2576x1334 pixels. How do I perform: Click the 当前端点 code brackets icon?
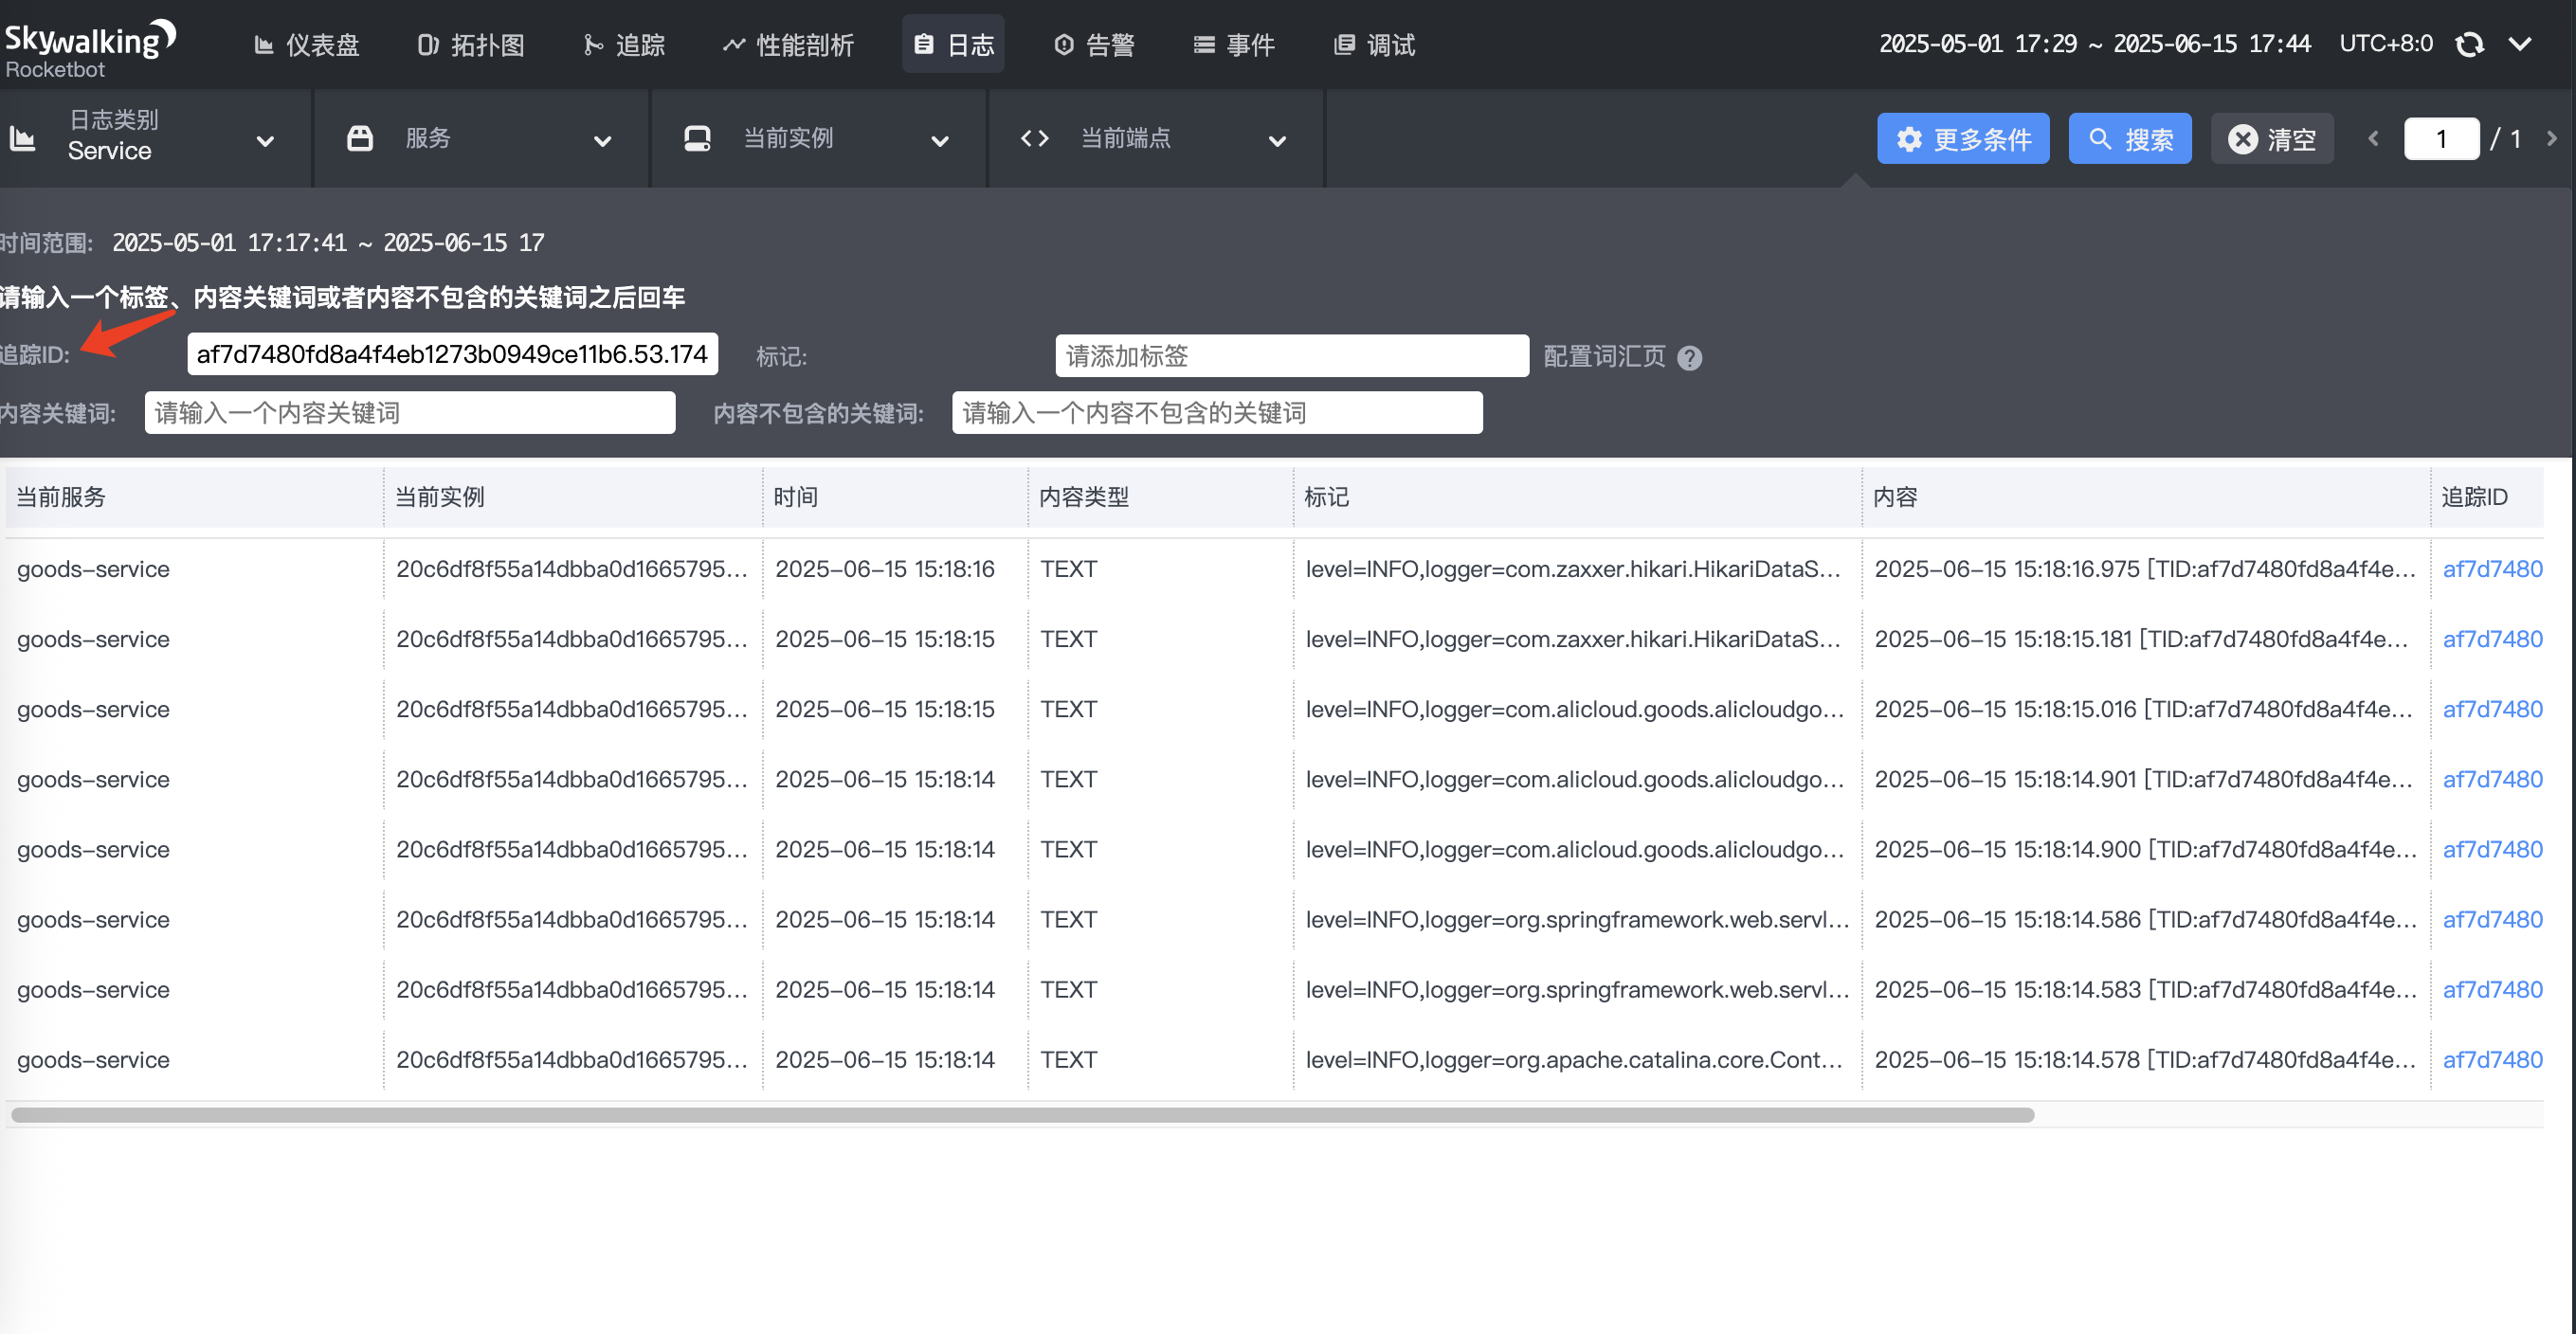click(1035, 139)
